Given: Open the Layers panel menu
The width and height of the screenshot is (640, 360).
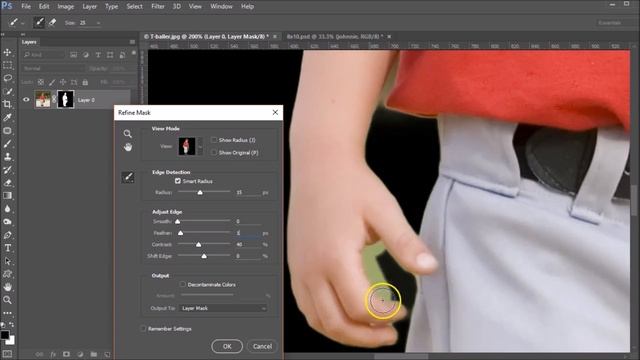Looking at the screenshot, I should click(x=132, y=42).
